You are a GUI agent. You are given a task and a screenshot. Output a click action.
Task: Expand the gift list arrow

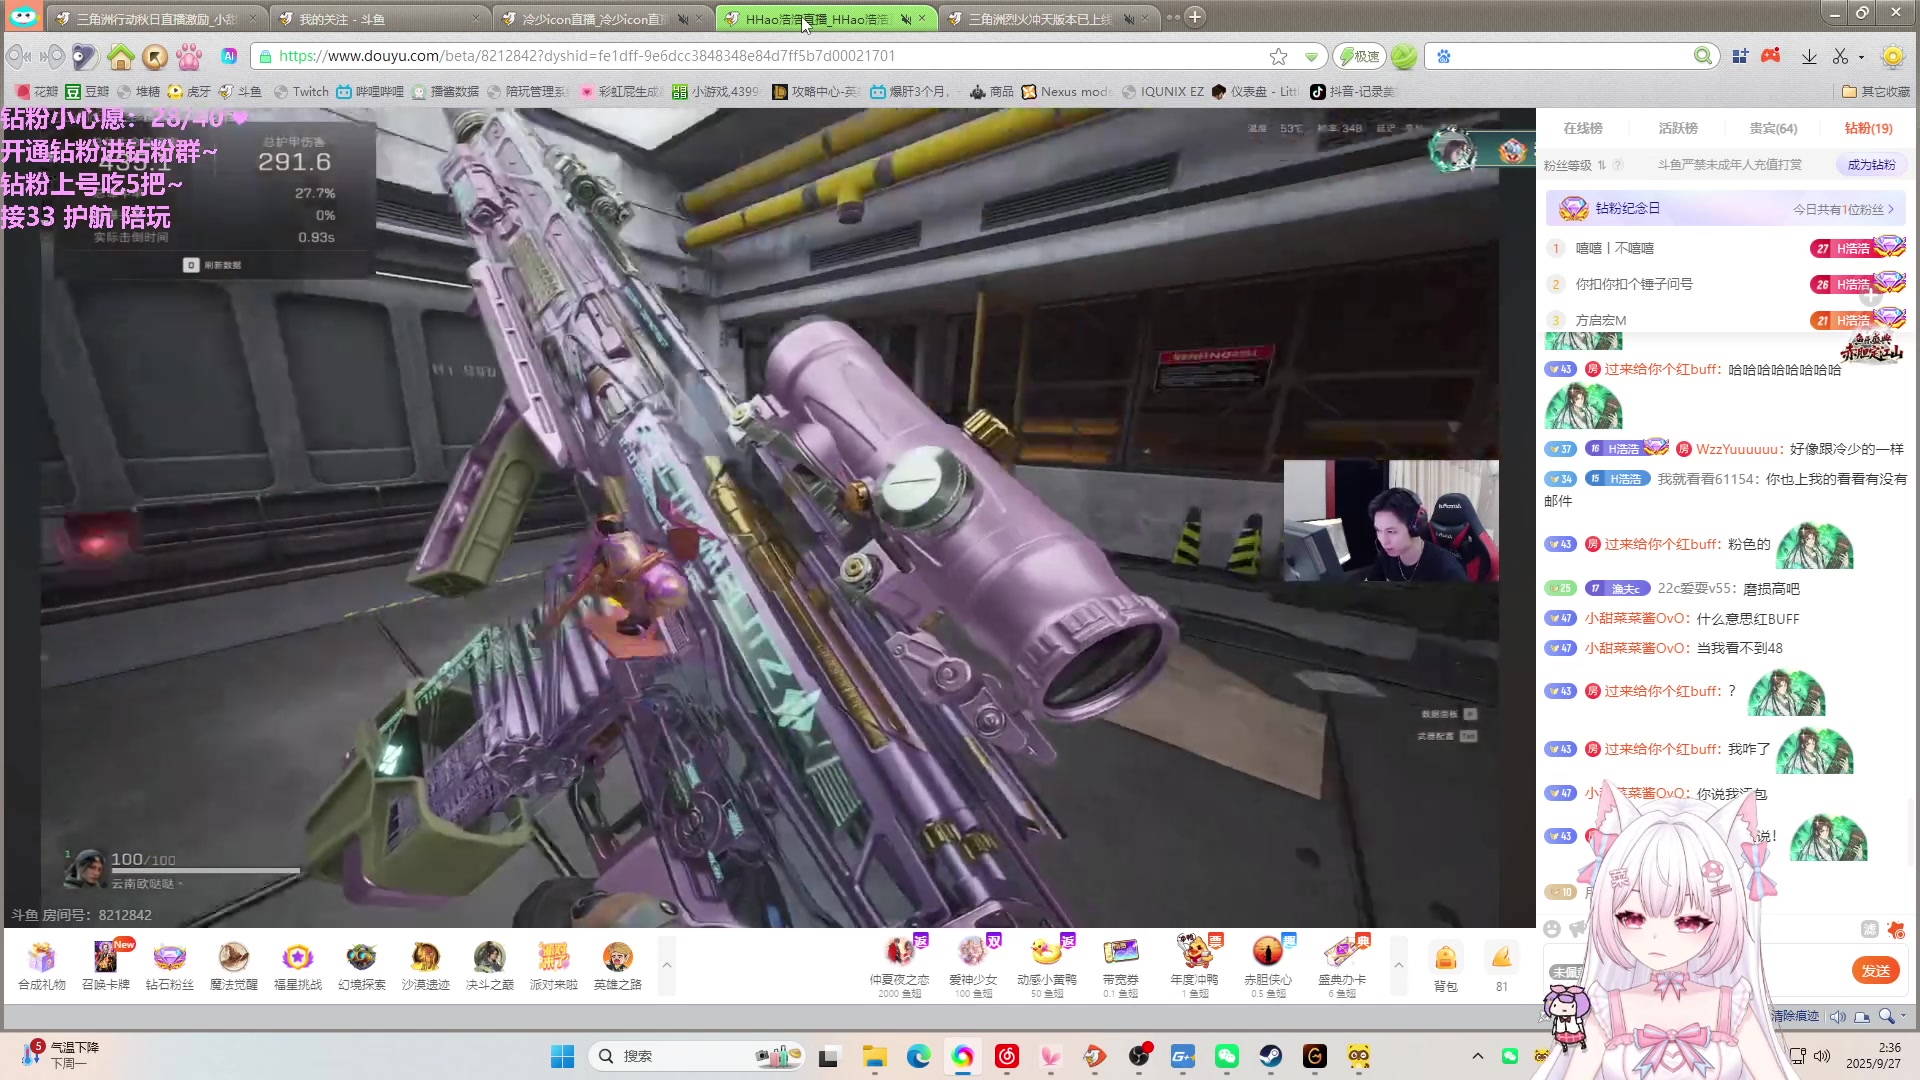click(x=1399, y=965)
